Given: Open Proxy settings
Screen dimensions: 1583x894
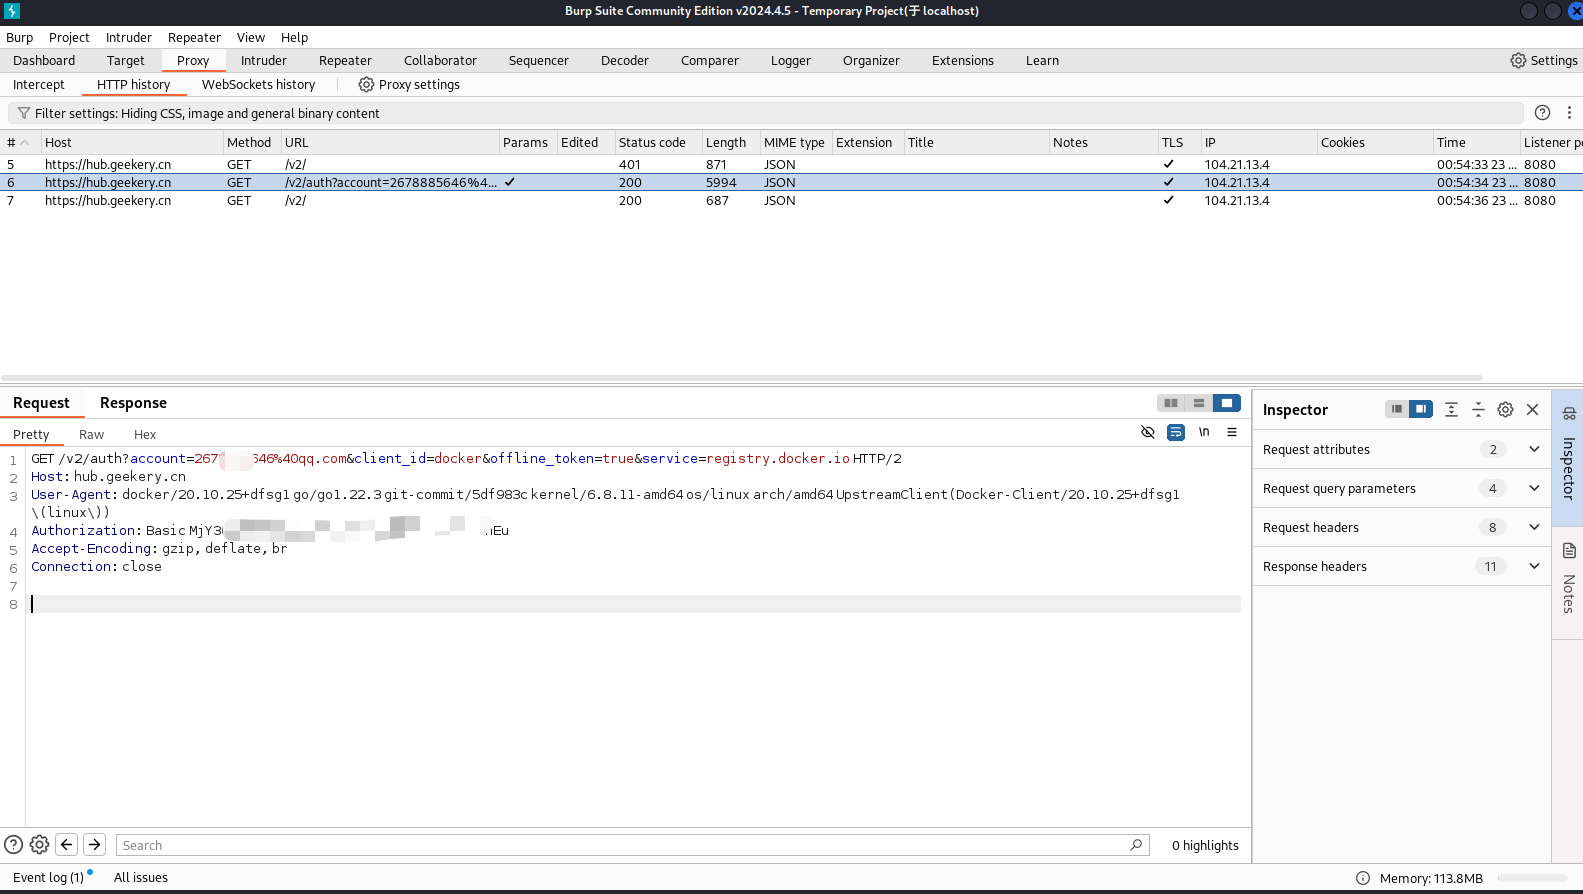Looking at the screenshot, I should pyautogui.click(x=409, y=85).
